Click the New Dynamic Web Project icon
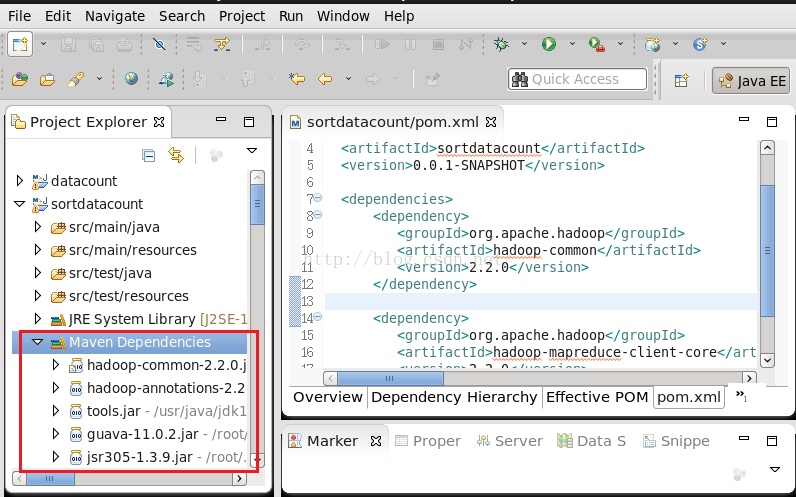Viewport: 796px width, 497px height. pyautogui.click(x=652, y=44)
